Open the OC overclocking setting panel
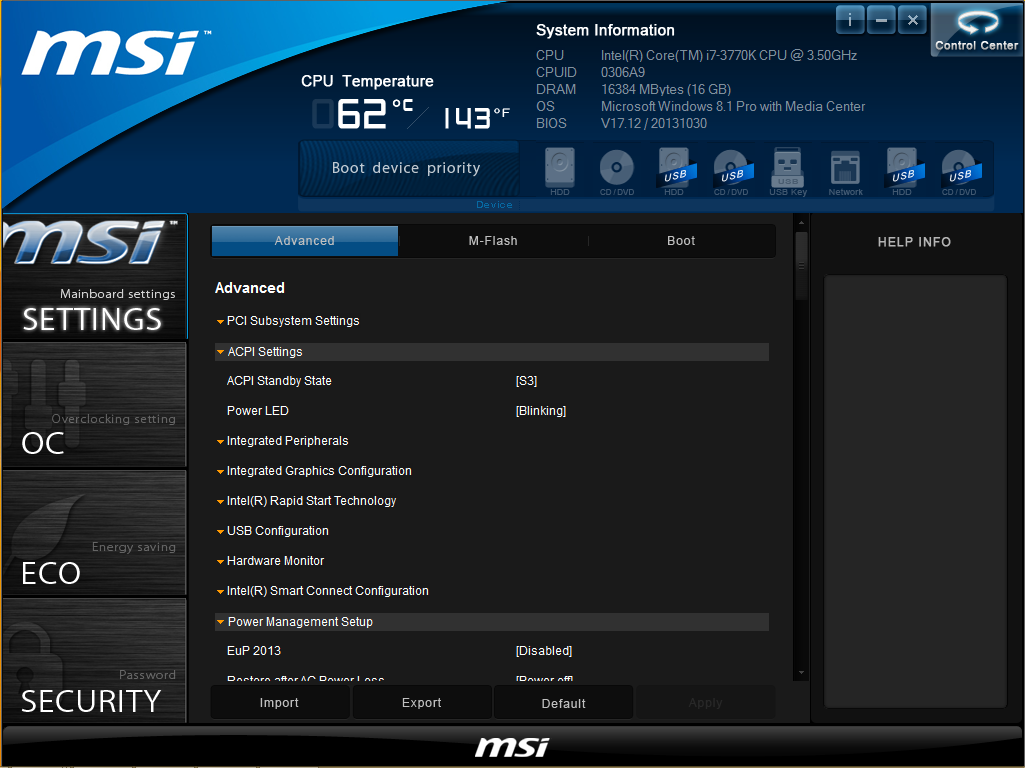 [x=94, y=404]
